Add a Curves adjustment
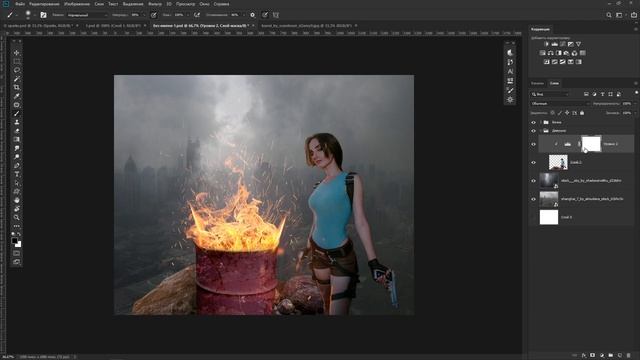Viewport: 640px width, 360px height. [563, 44]
